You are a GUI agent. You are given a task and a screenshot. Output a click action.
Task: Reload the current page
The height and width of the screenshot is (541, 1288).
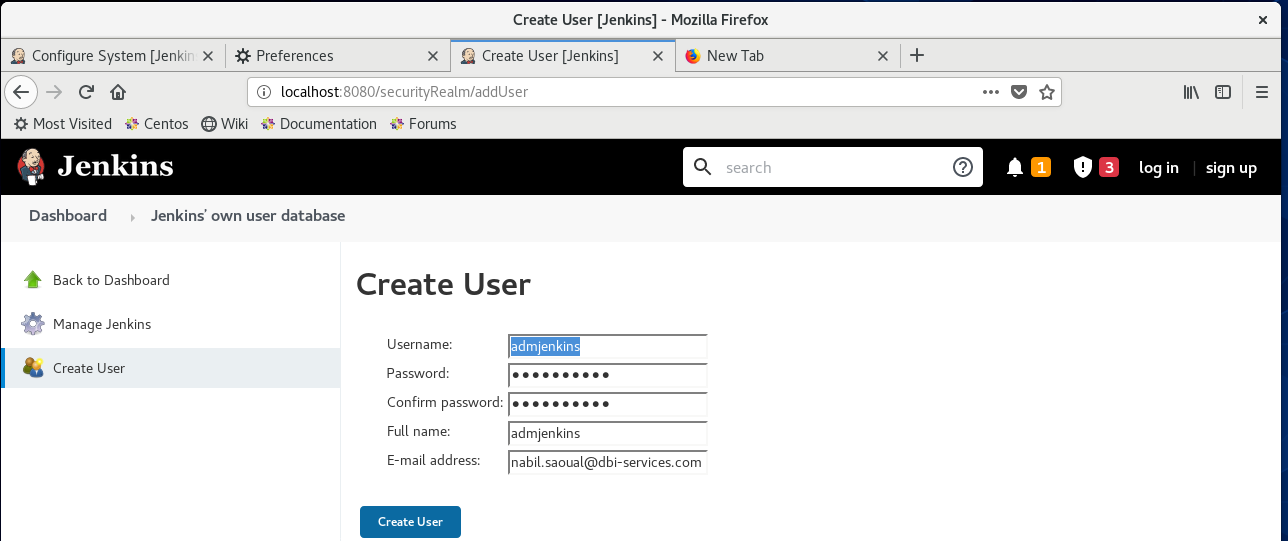coord(87,92)
